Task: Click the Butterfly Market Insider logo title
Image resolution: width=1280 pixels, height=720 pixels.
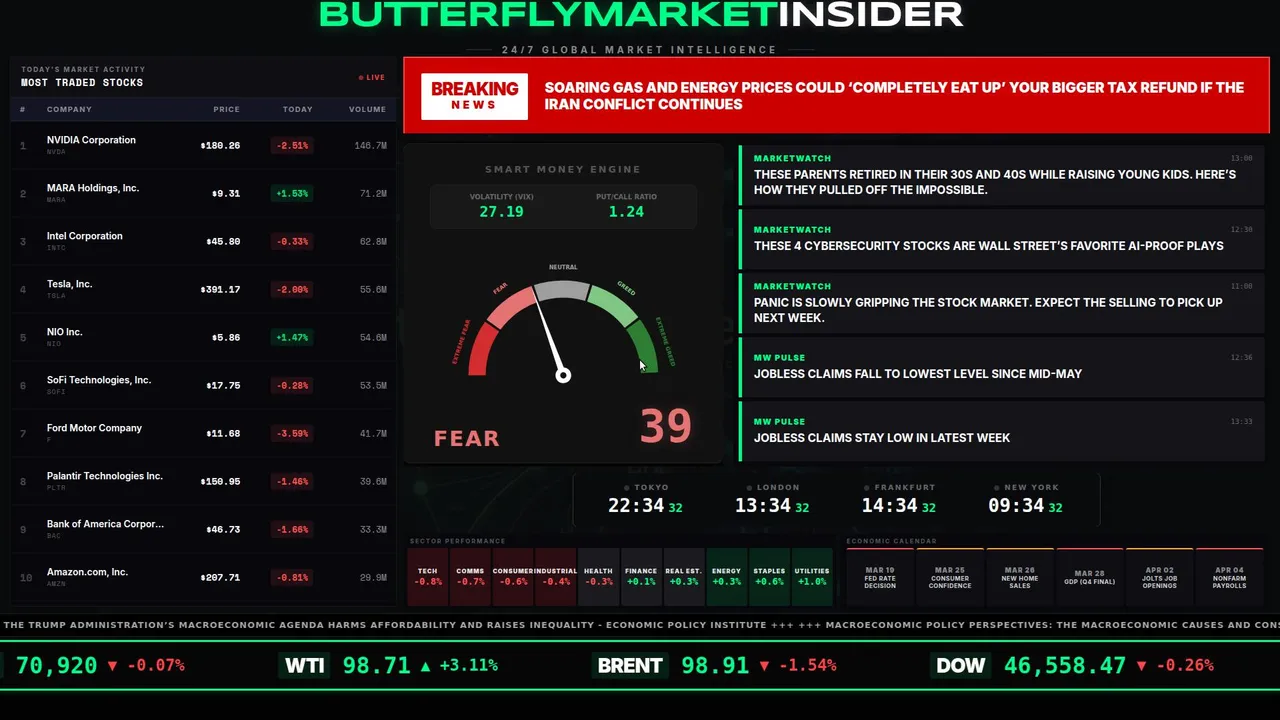Action: [641, 14]
